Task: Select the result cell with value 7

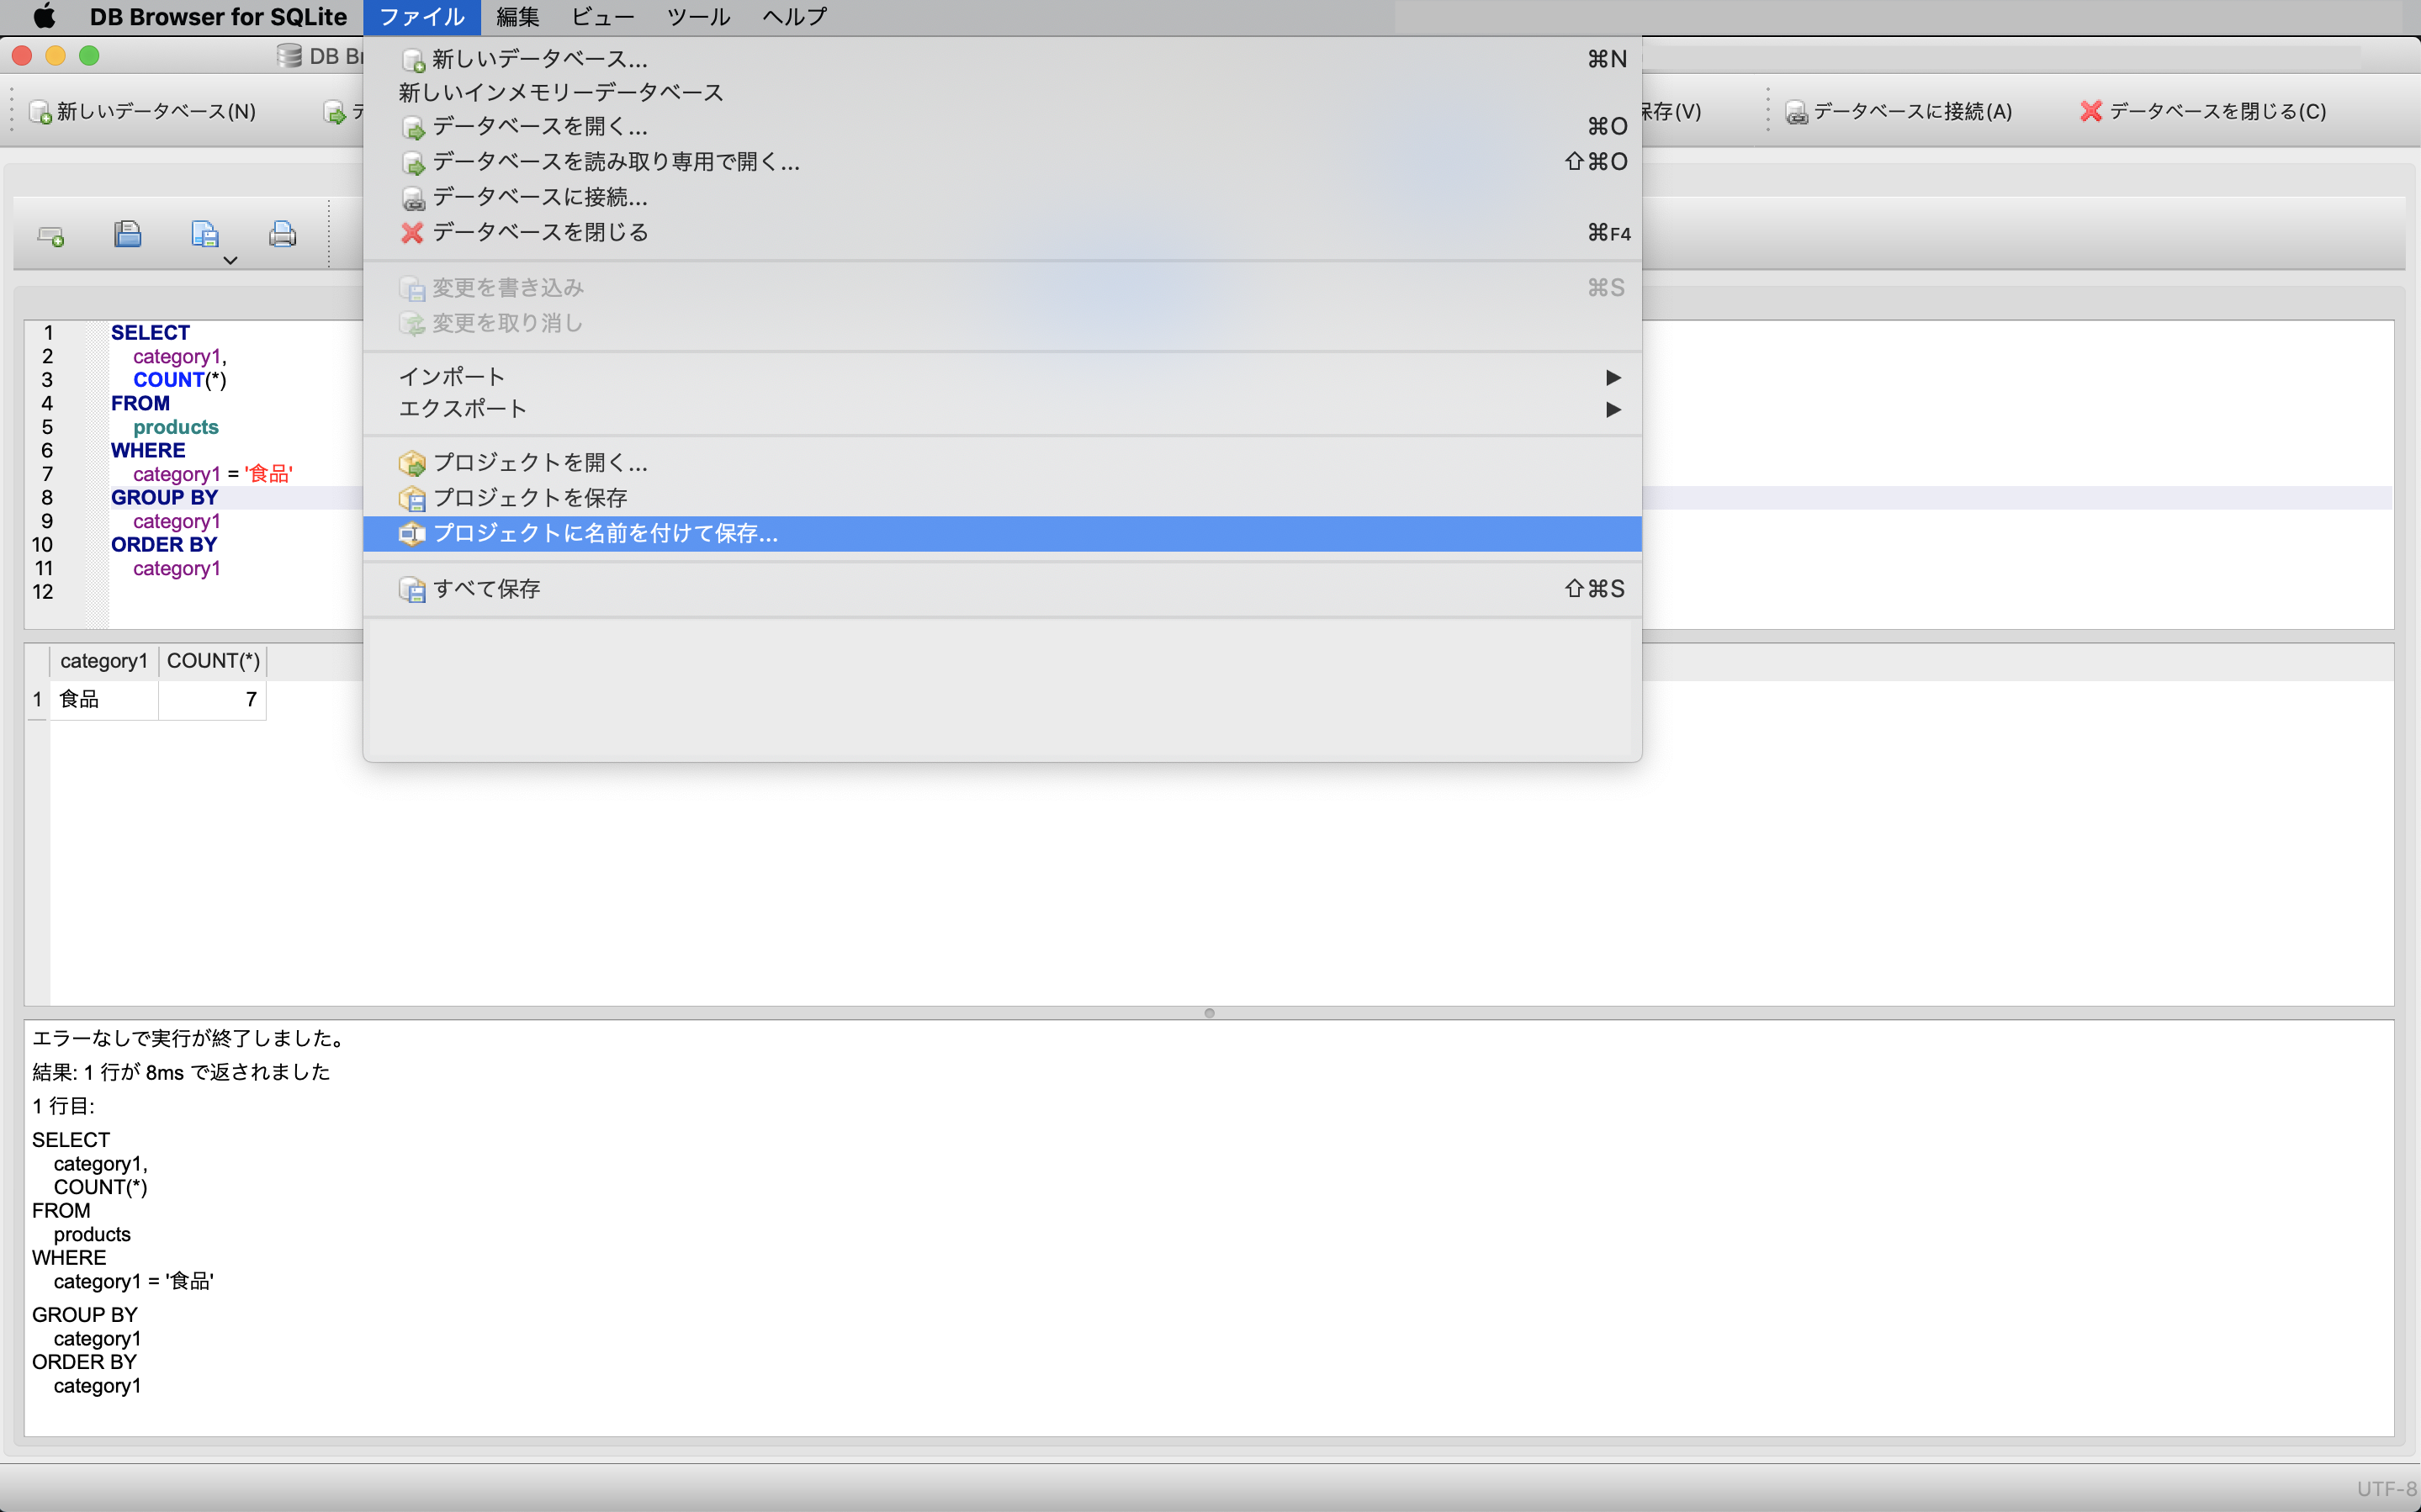Action: 213,699
